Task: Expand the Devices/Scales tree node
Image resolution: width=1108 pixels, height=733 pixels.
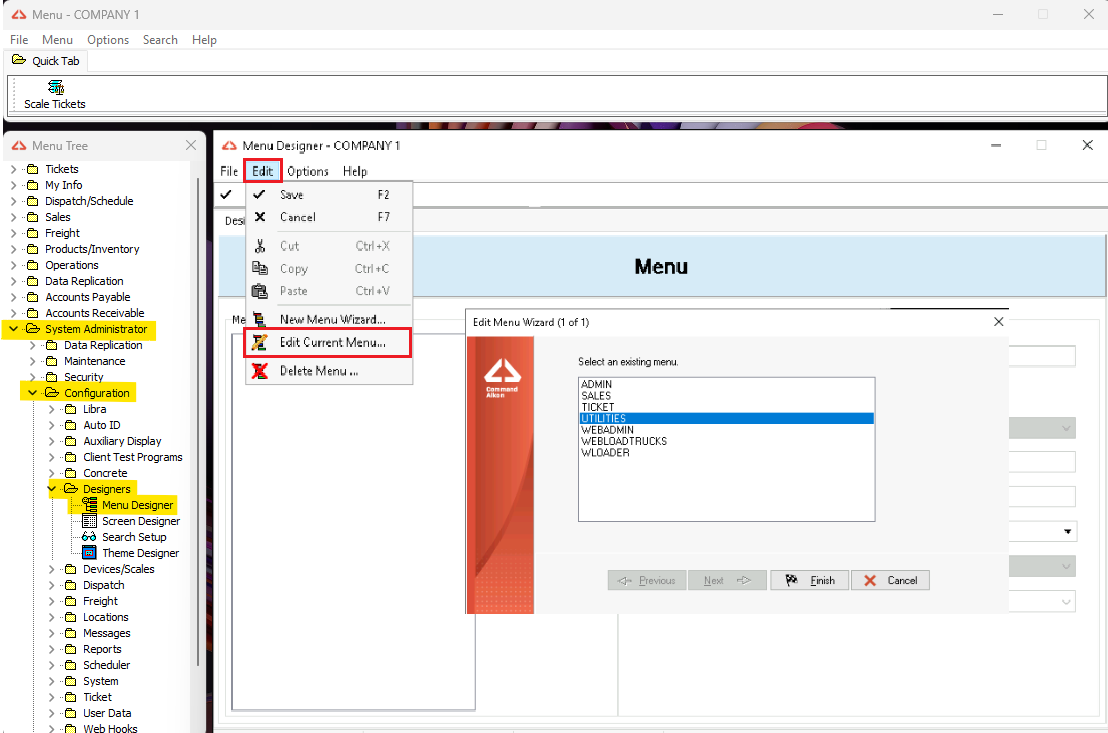Action: click(52, 569)
